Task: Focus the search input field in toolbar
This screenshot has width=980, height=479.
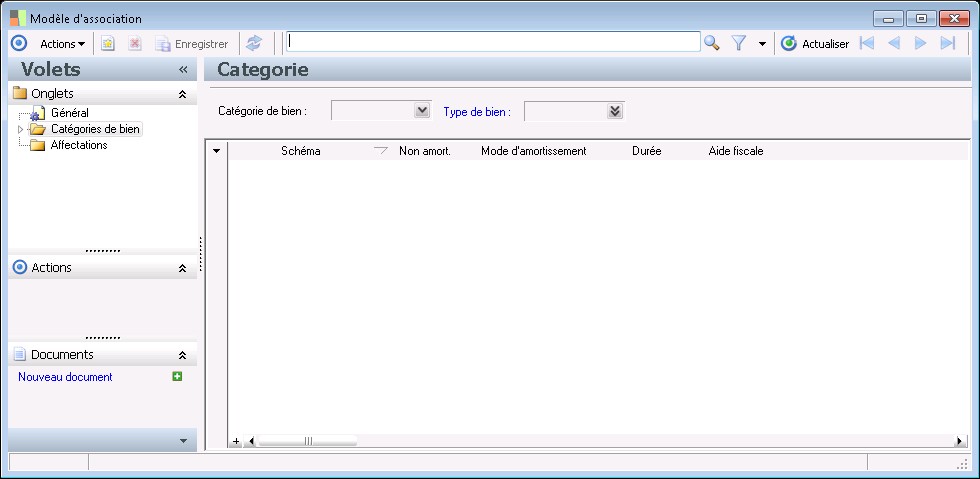Action: 493,42
